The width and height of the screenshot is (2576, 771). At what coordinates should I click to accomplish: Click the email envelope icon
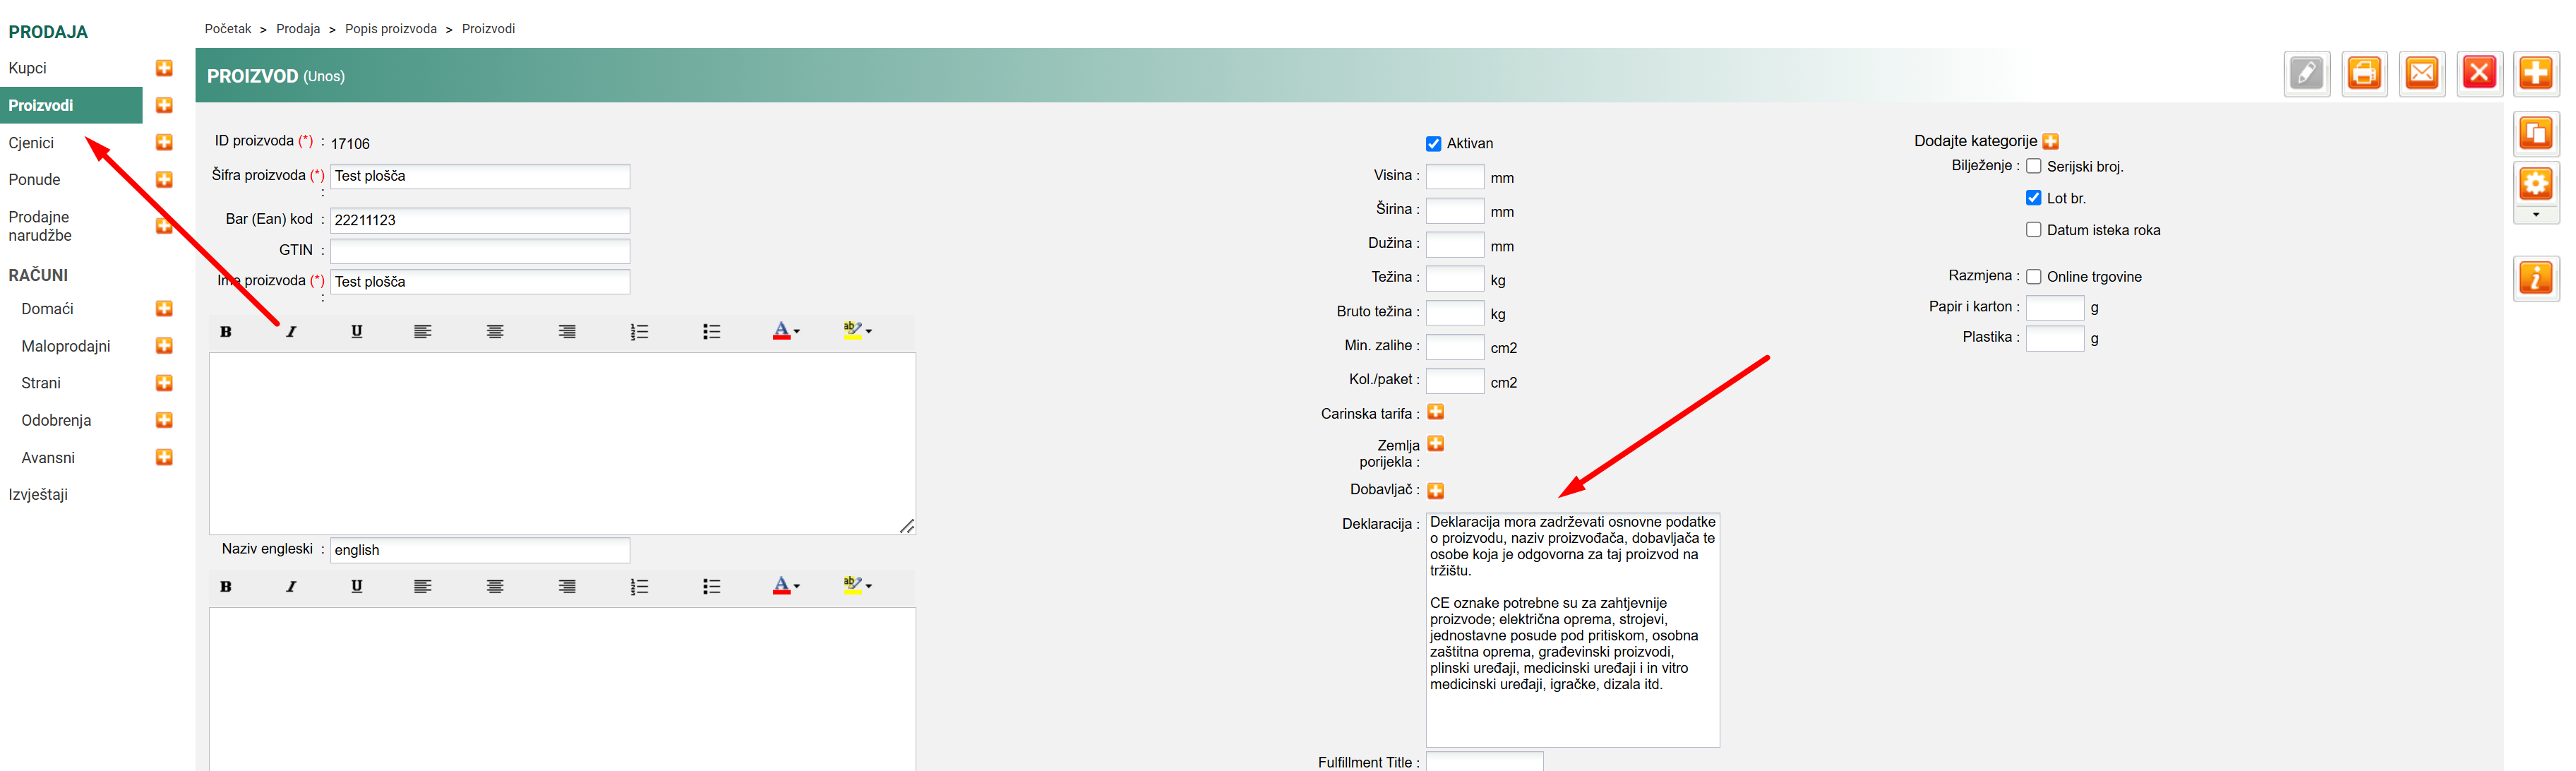point(2421,73)
